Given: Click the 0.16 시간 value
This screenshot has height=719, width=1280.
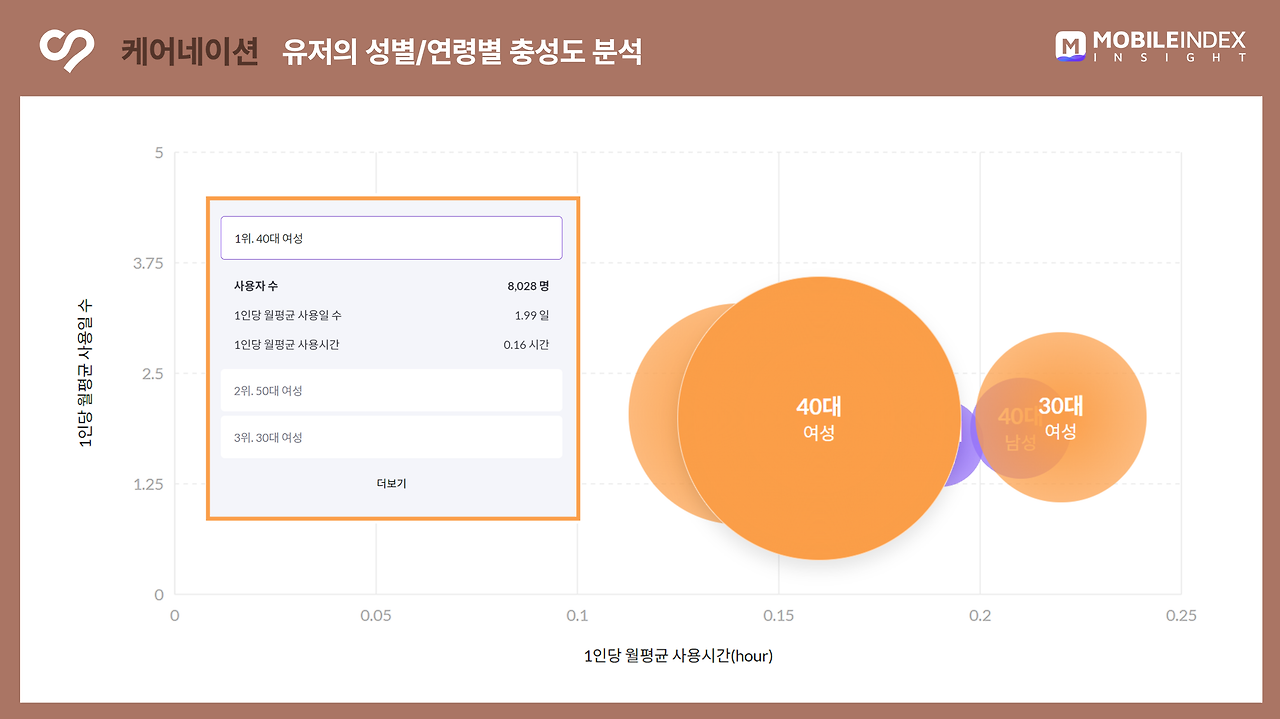Looking at the screenshot, I should point(526,344).
